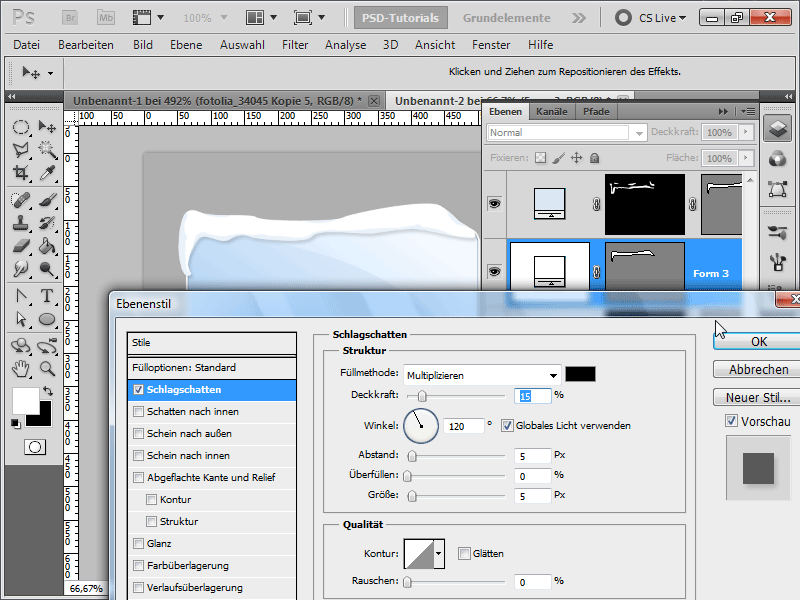The image size is (800, 600).
Task: Open the Ansicht menu
Action: [x=435, y=45]
